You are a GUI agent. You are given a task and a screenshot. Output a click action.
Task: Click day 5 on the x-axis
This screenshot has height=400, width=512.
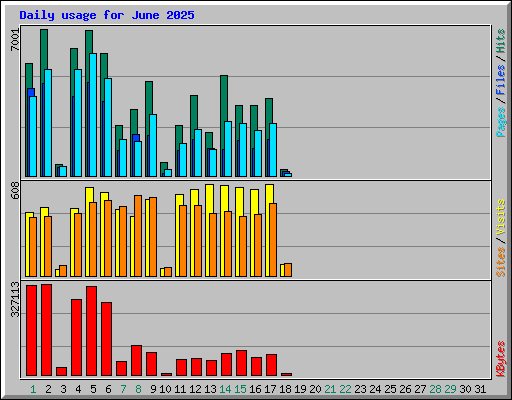[93, 389]
